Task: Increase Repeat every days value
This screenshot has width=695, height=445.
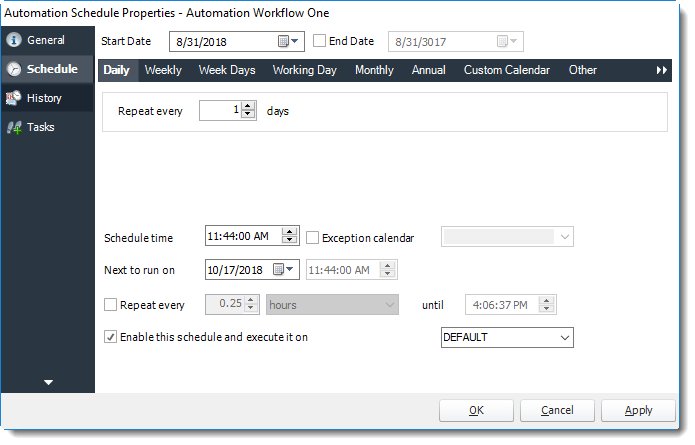Action: point(248,106)
